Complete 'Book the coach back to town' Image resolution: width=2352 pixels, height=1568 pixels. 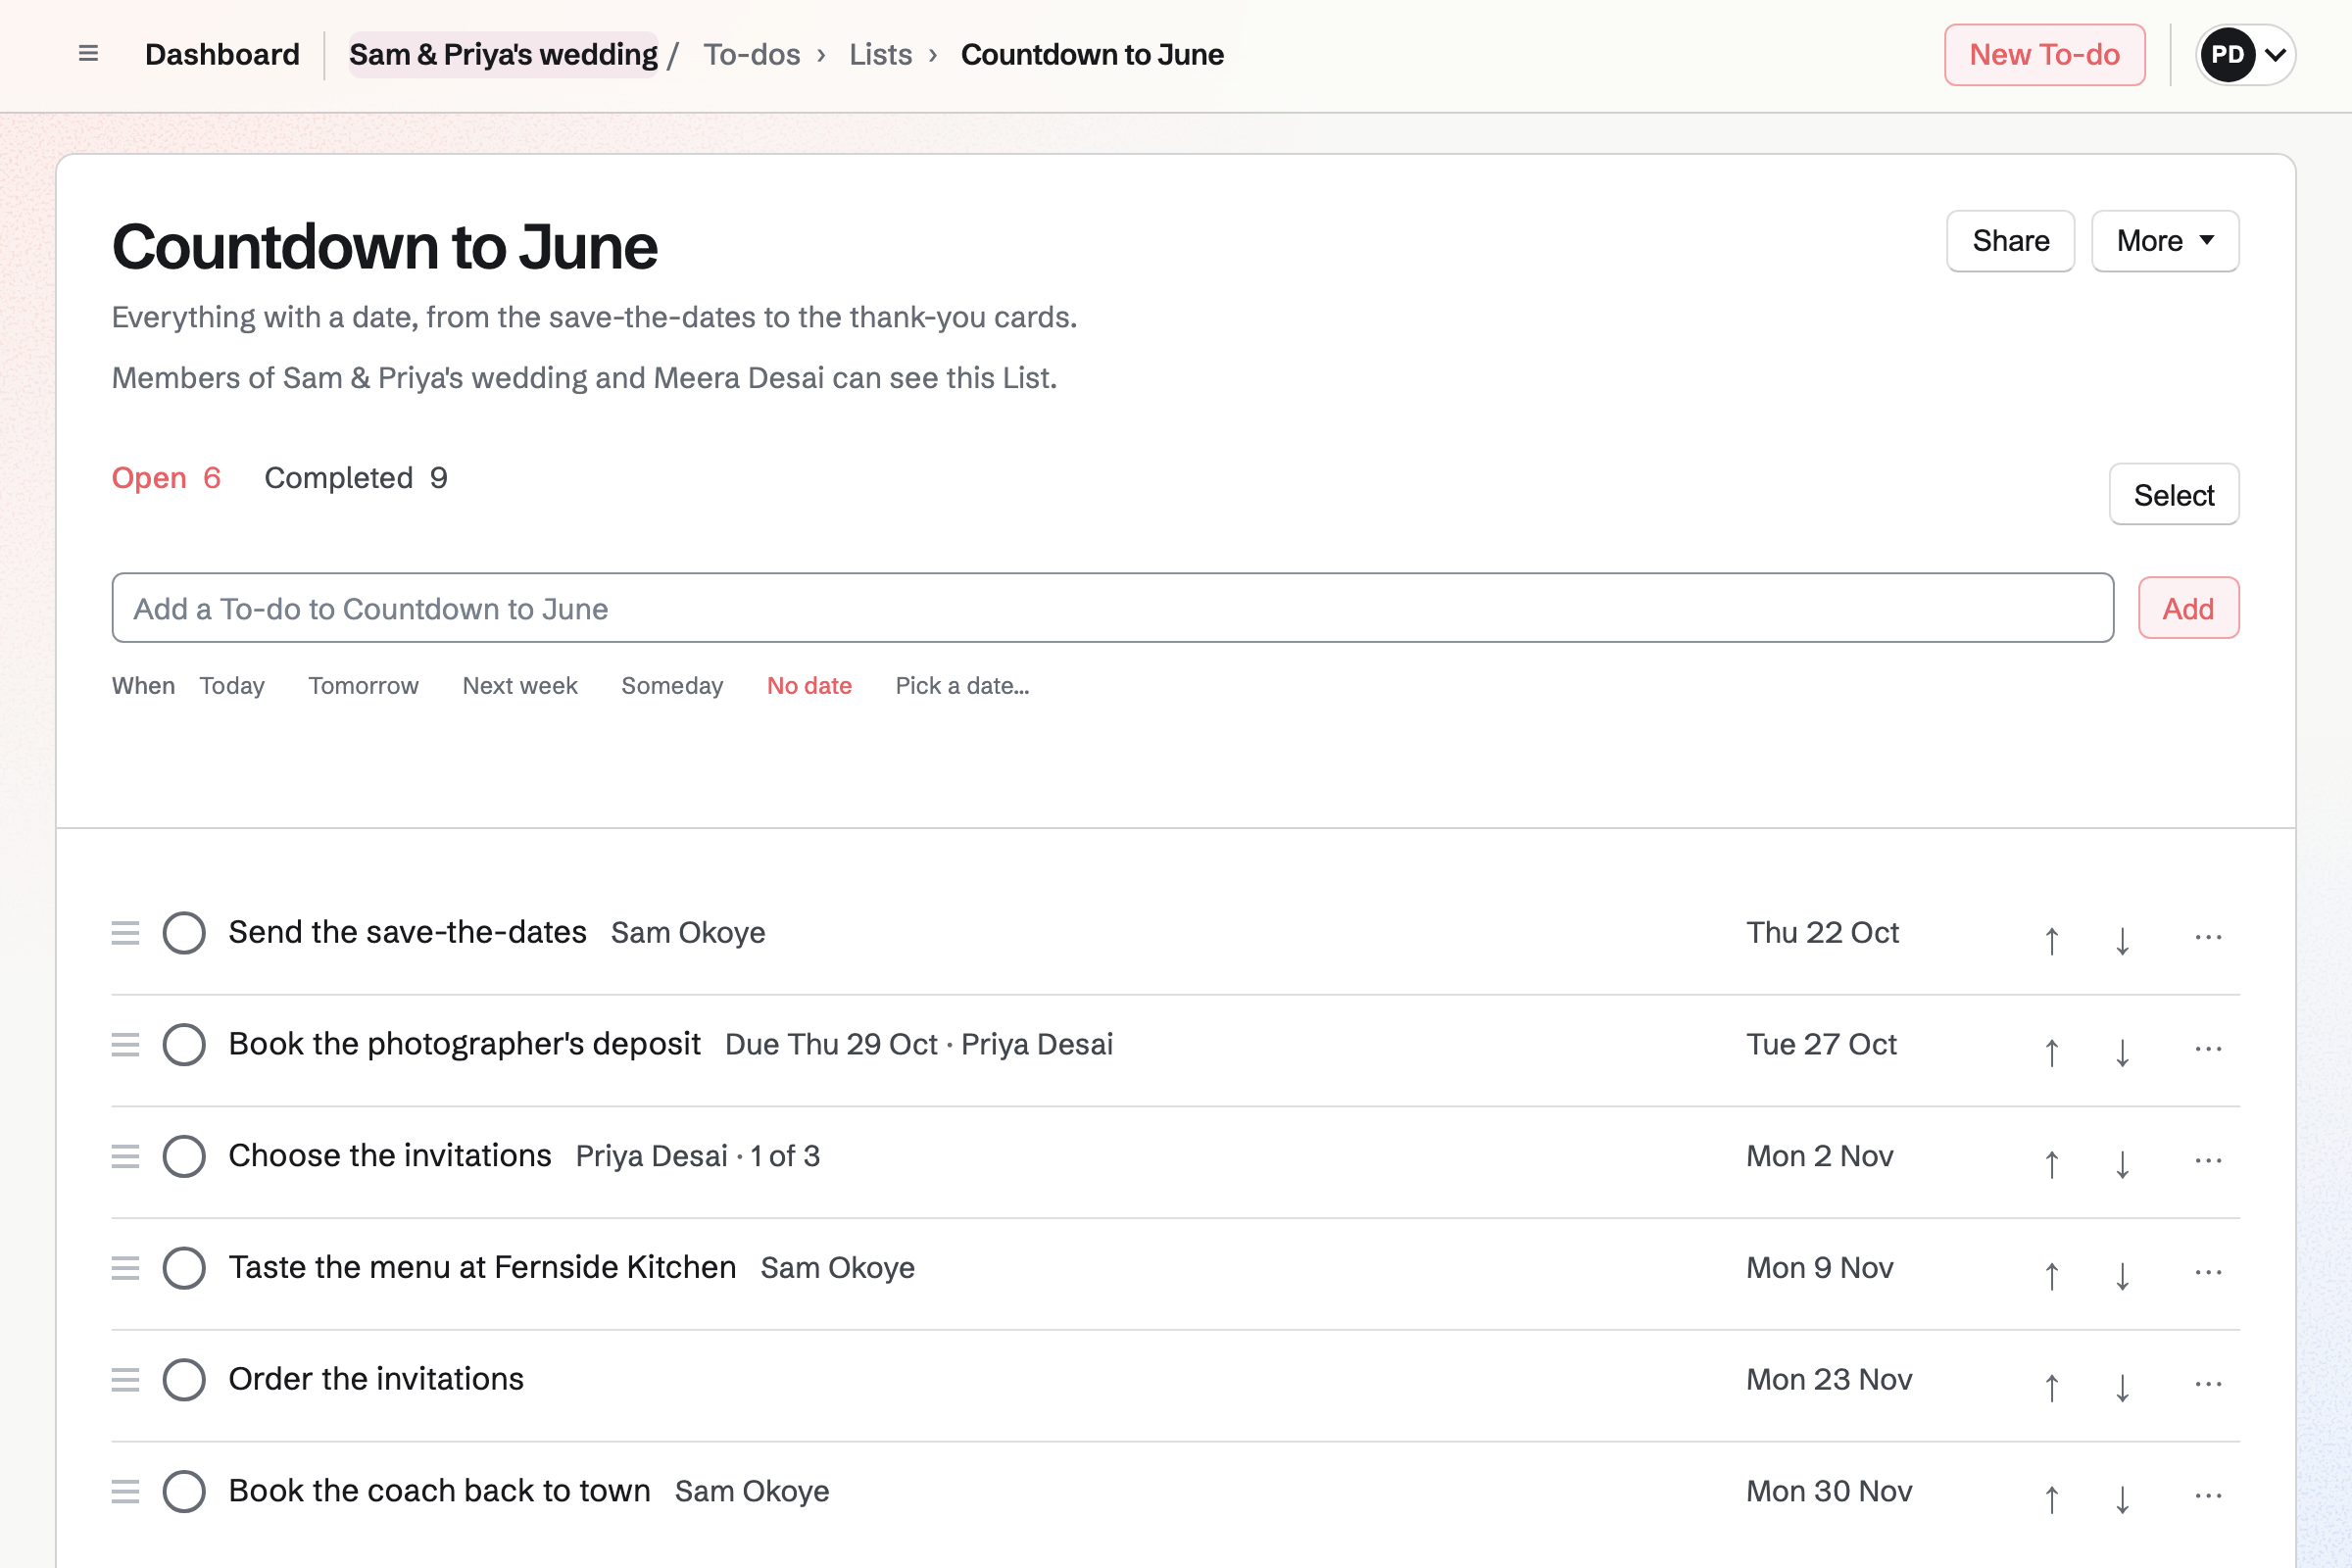(184, 1492)
